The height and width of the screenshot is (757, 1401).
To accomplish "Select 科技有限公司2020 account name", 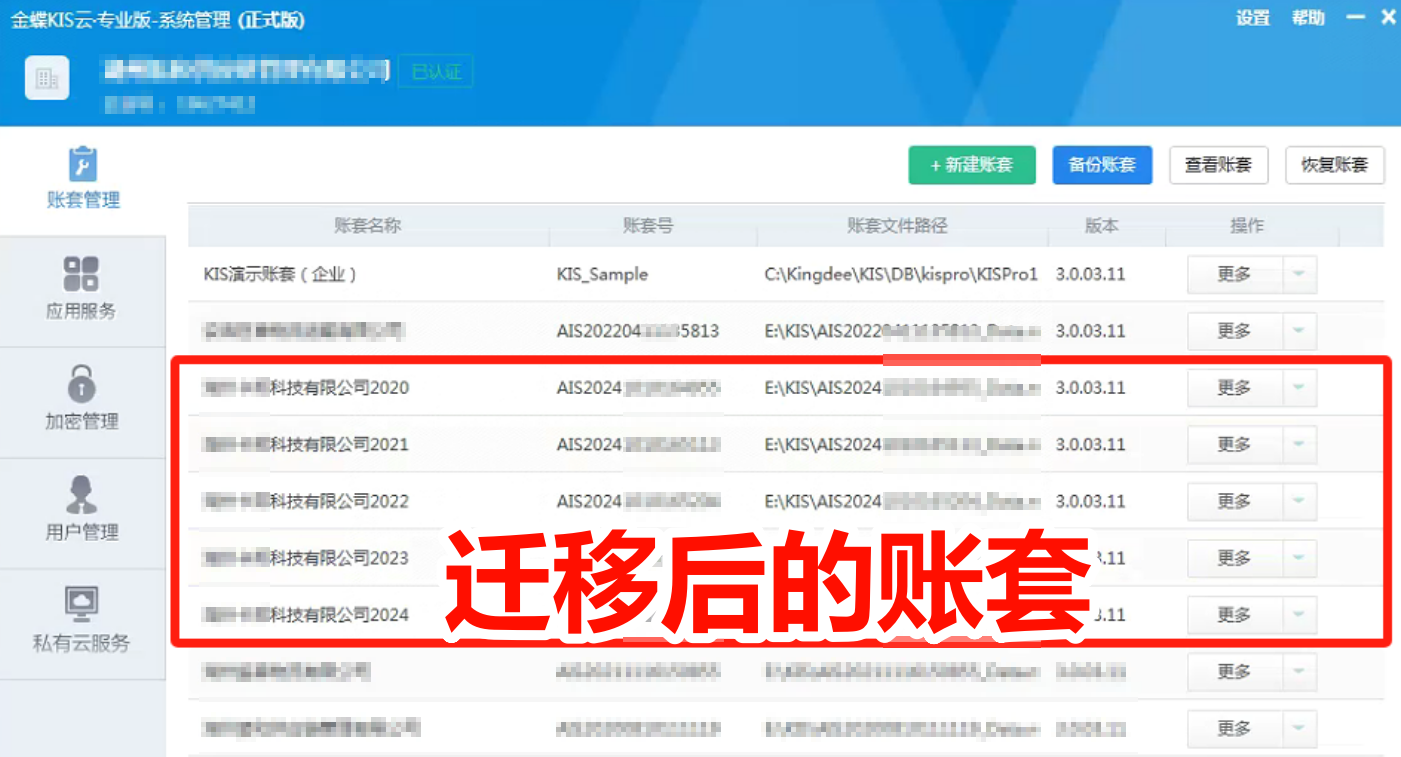I will click(305, 388).
